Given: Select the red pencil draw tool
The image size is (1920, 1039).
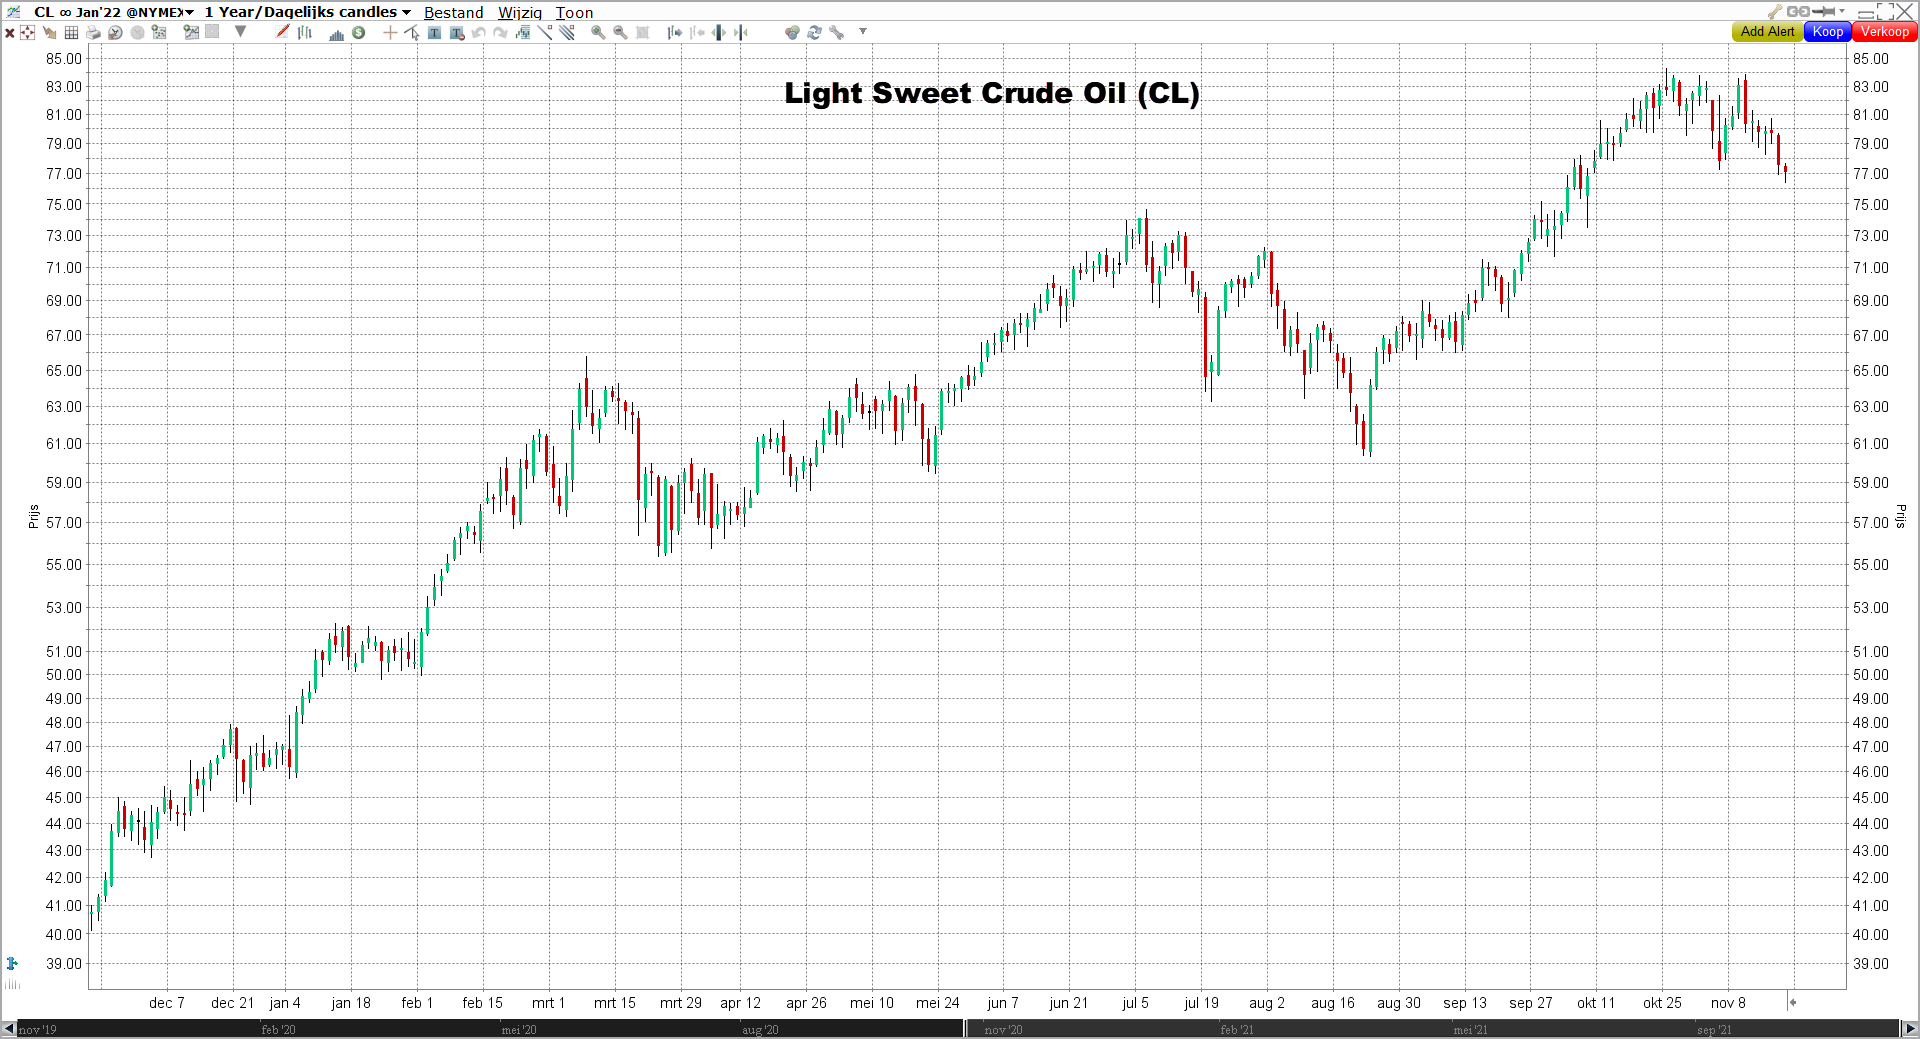Looking at the screenshot, I should (282, 32).
